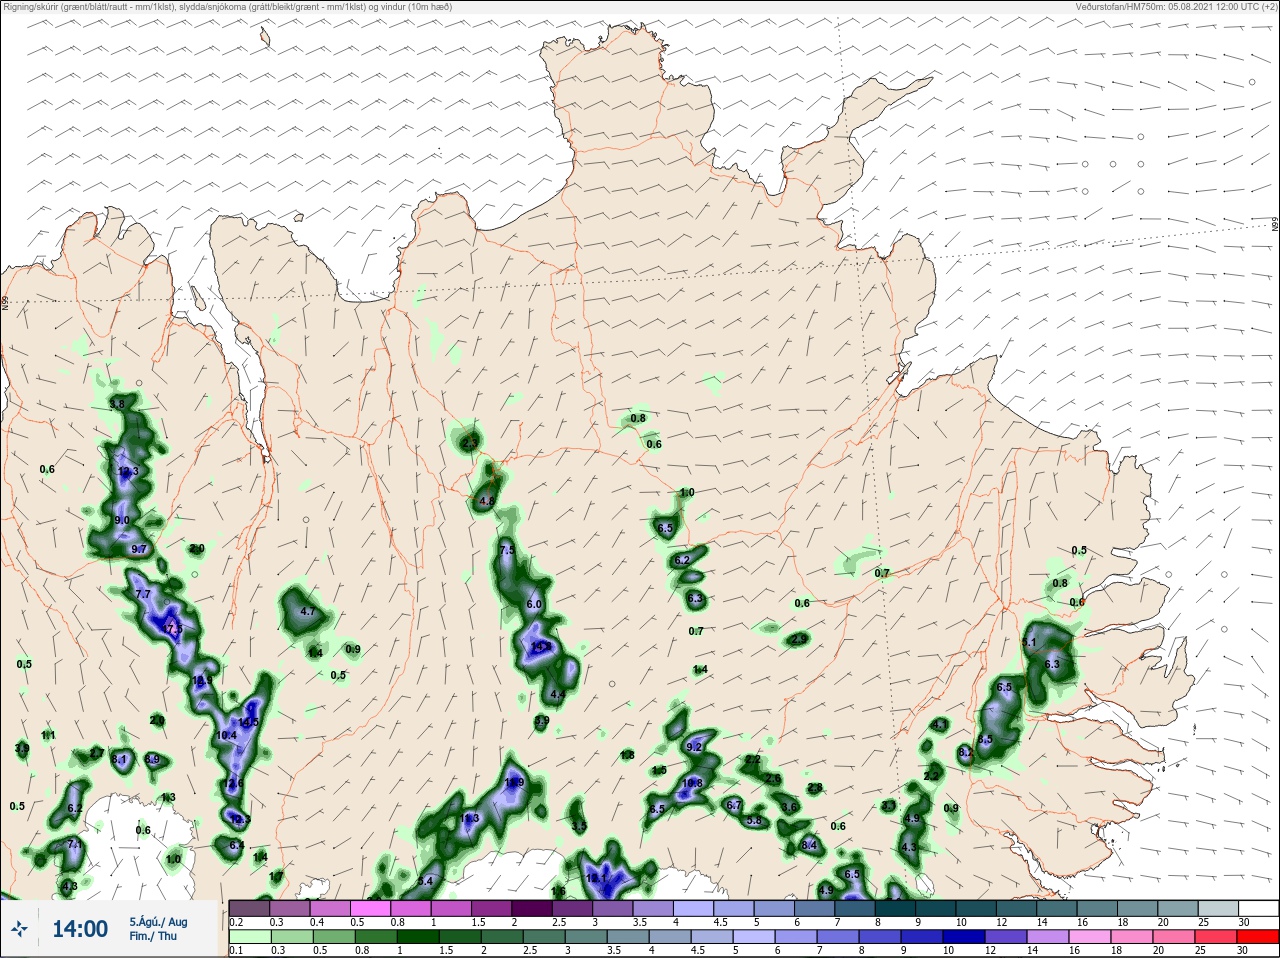Click the 4.7 precipitation value
The image size is (1280, 958).
[x=308, y=612]
